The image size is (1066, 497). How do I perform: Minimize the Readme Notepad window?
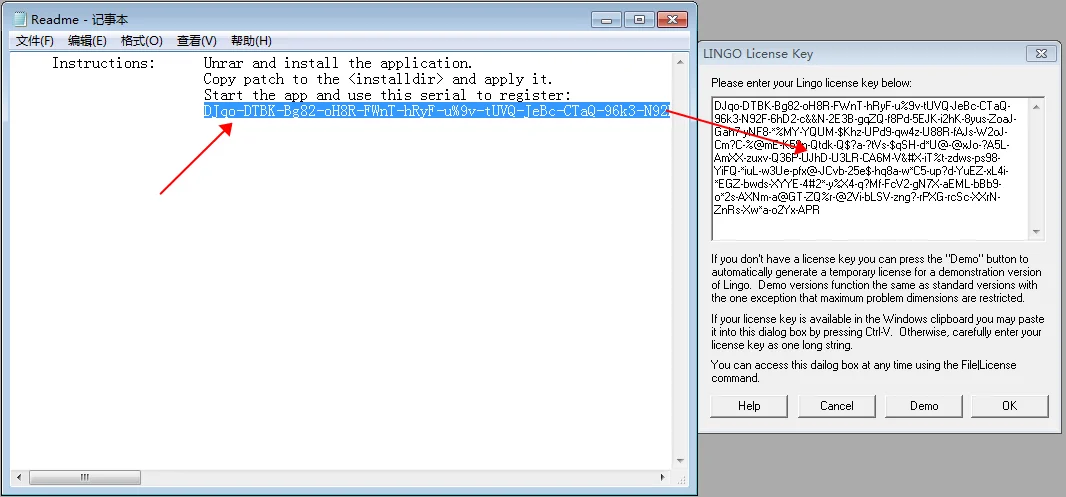607,19
